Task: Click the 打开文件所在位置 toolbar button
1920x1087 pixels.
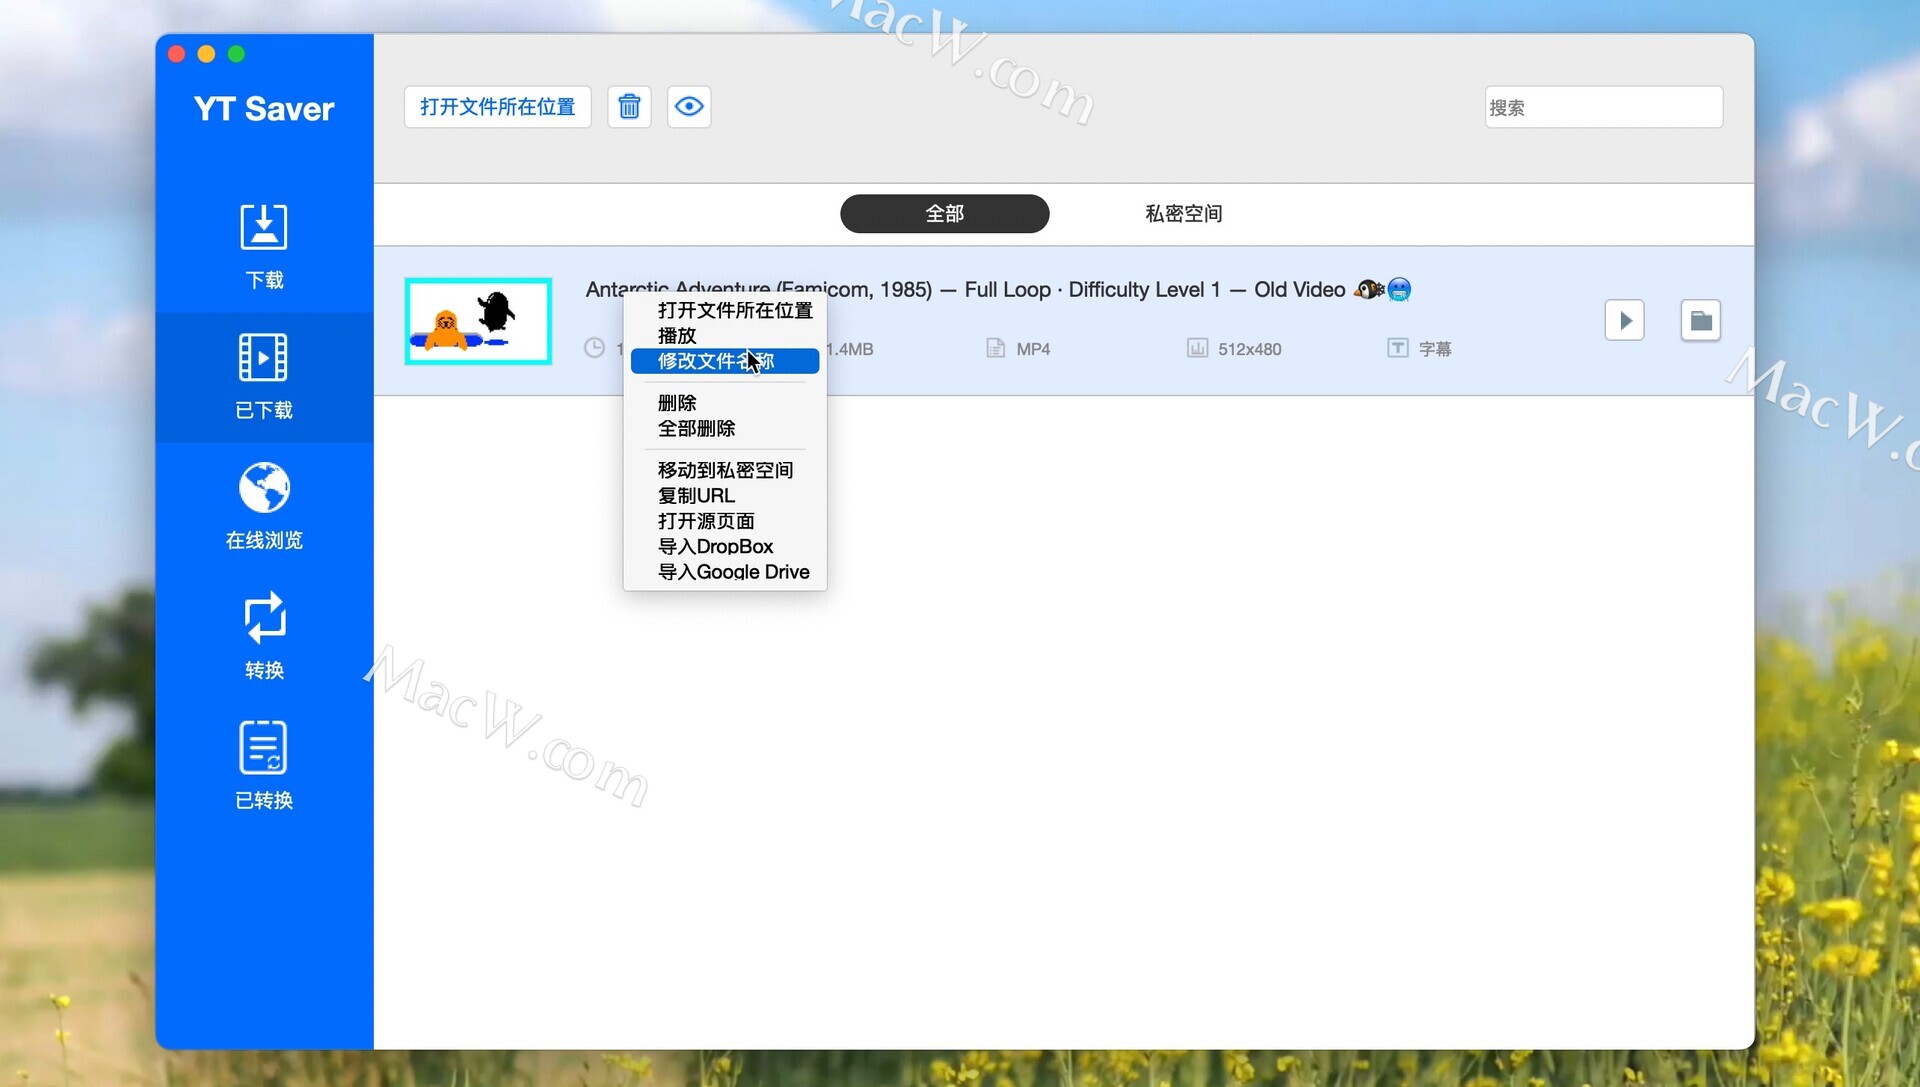Action: 498,107
